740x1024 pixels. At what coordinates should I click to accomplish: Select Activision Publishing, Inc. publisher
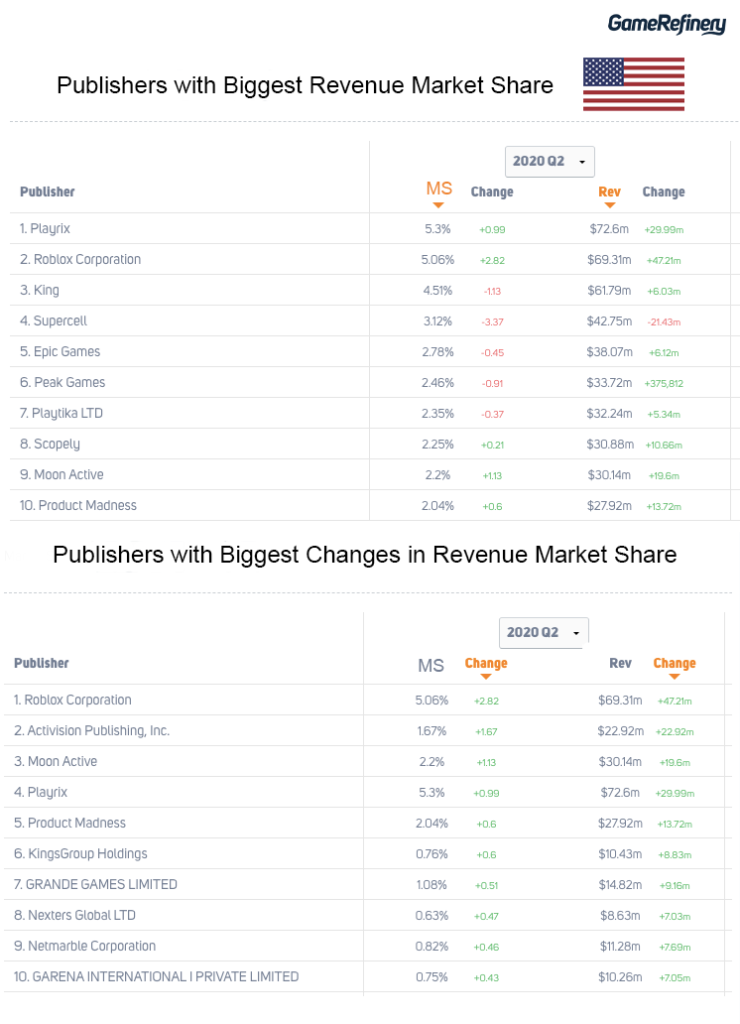[x=92, y=731]
